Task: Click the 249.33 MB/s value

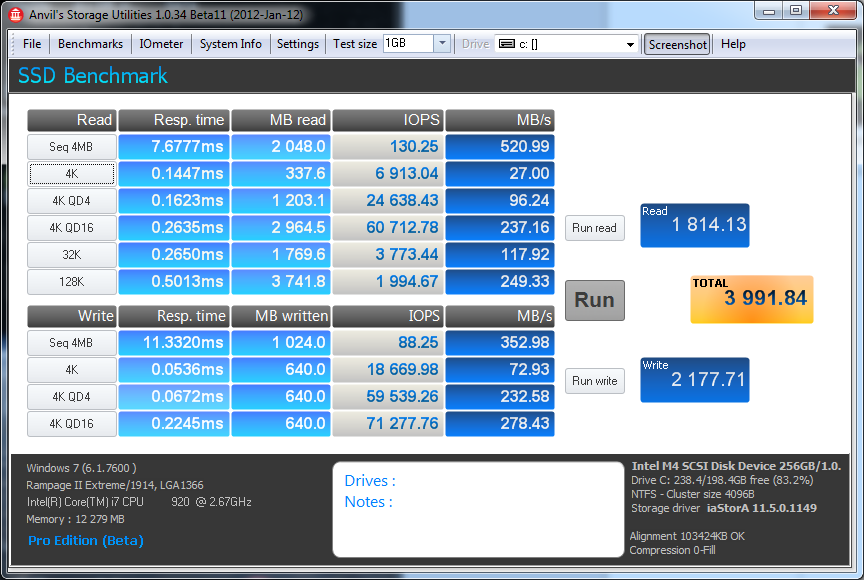Action: click(500, 281)
